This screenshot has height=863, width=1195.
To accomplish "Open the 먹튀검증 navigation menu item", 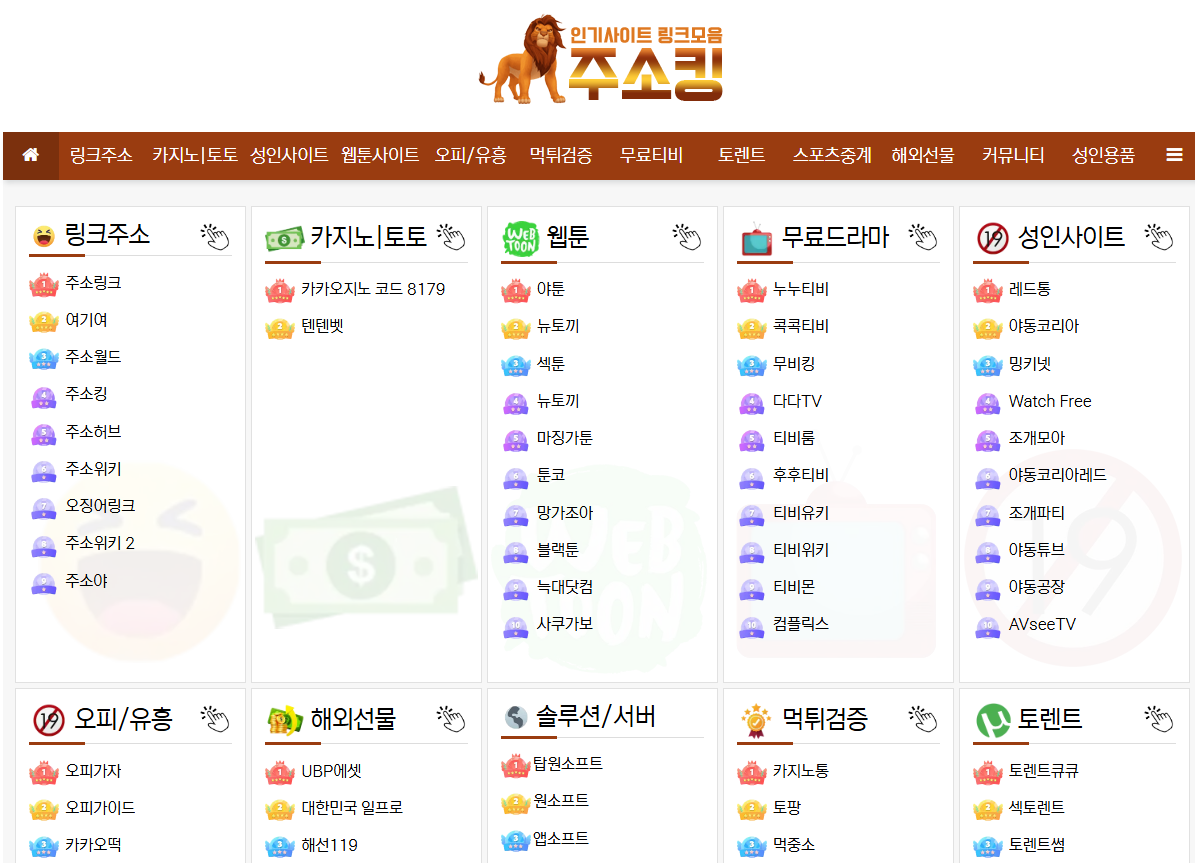I will [561, 156].
